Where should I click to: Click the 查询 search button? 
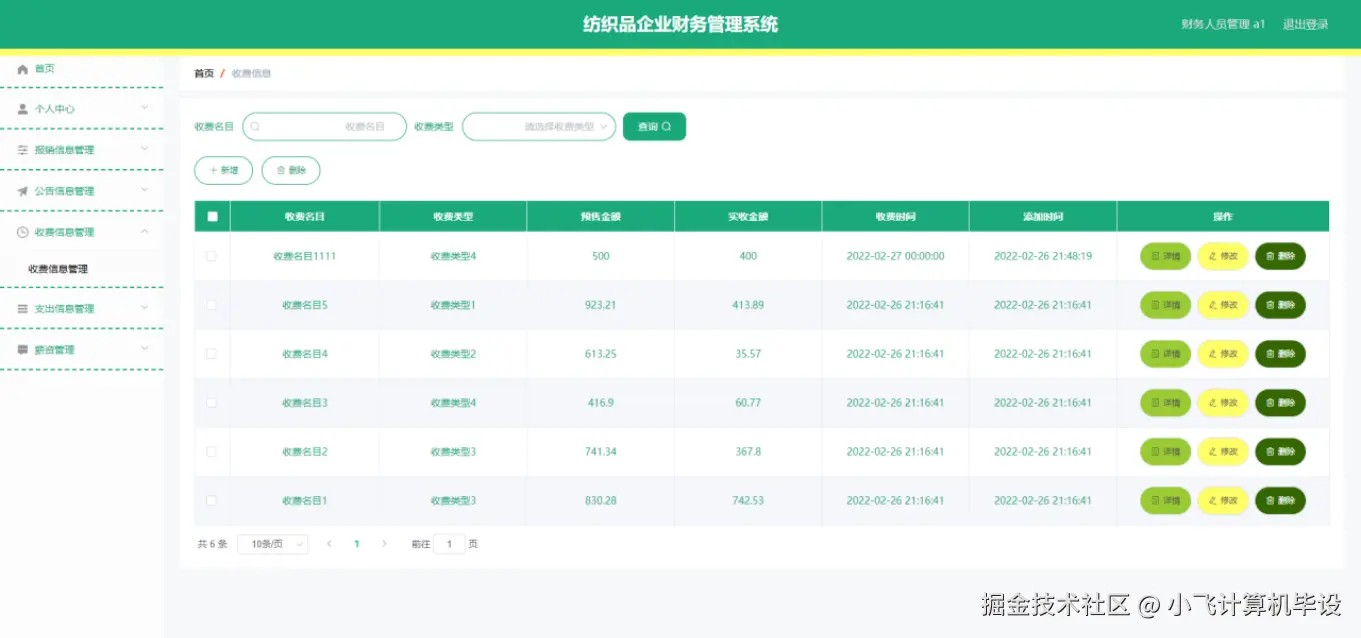[654, 127]
